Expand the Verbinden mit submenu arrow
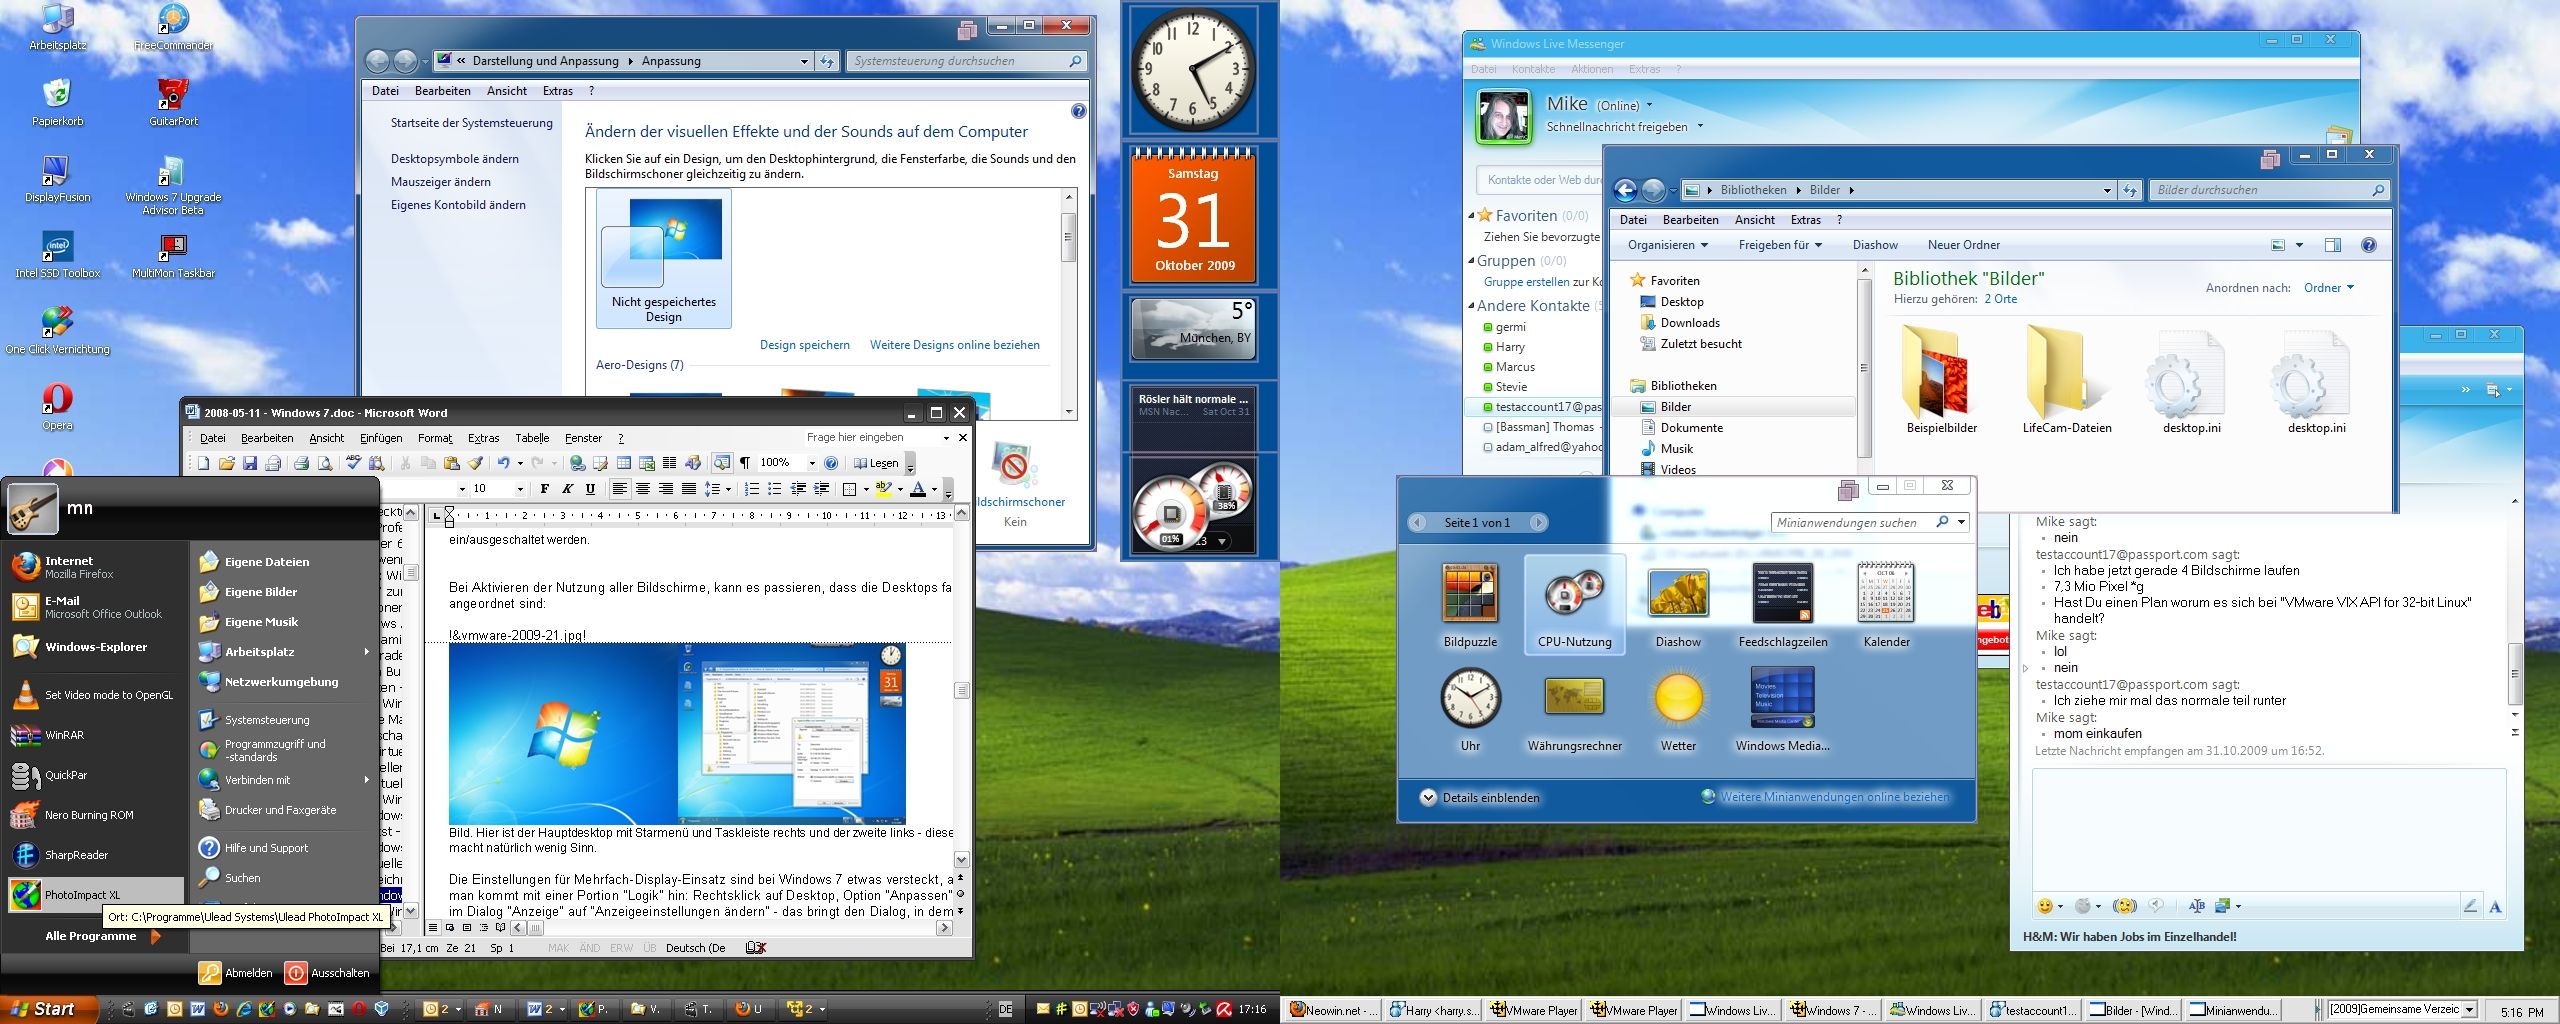This screenshot has height=1024, width=2560. [x=367, y=780]
